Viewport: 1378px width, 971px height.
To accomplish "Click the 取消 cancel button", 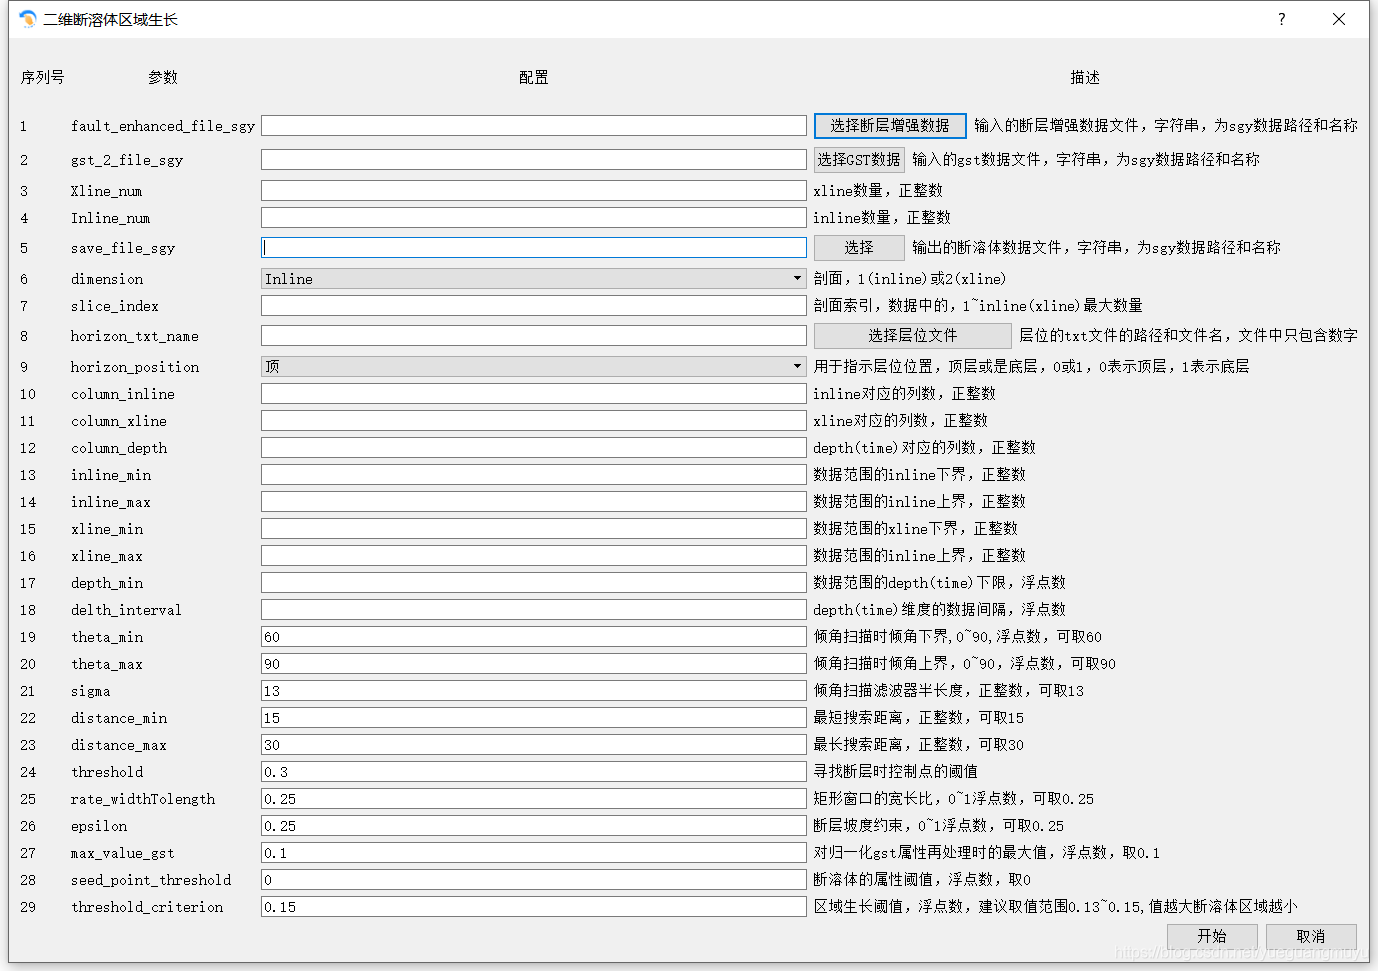I will pos(1311,936).
